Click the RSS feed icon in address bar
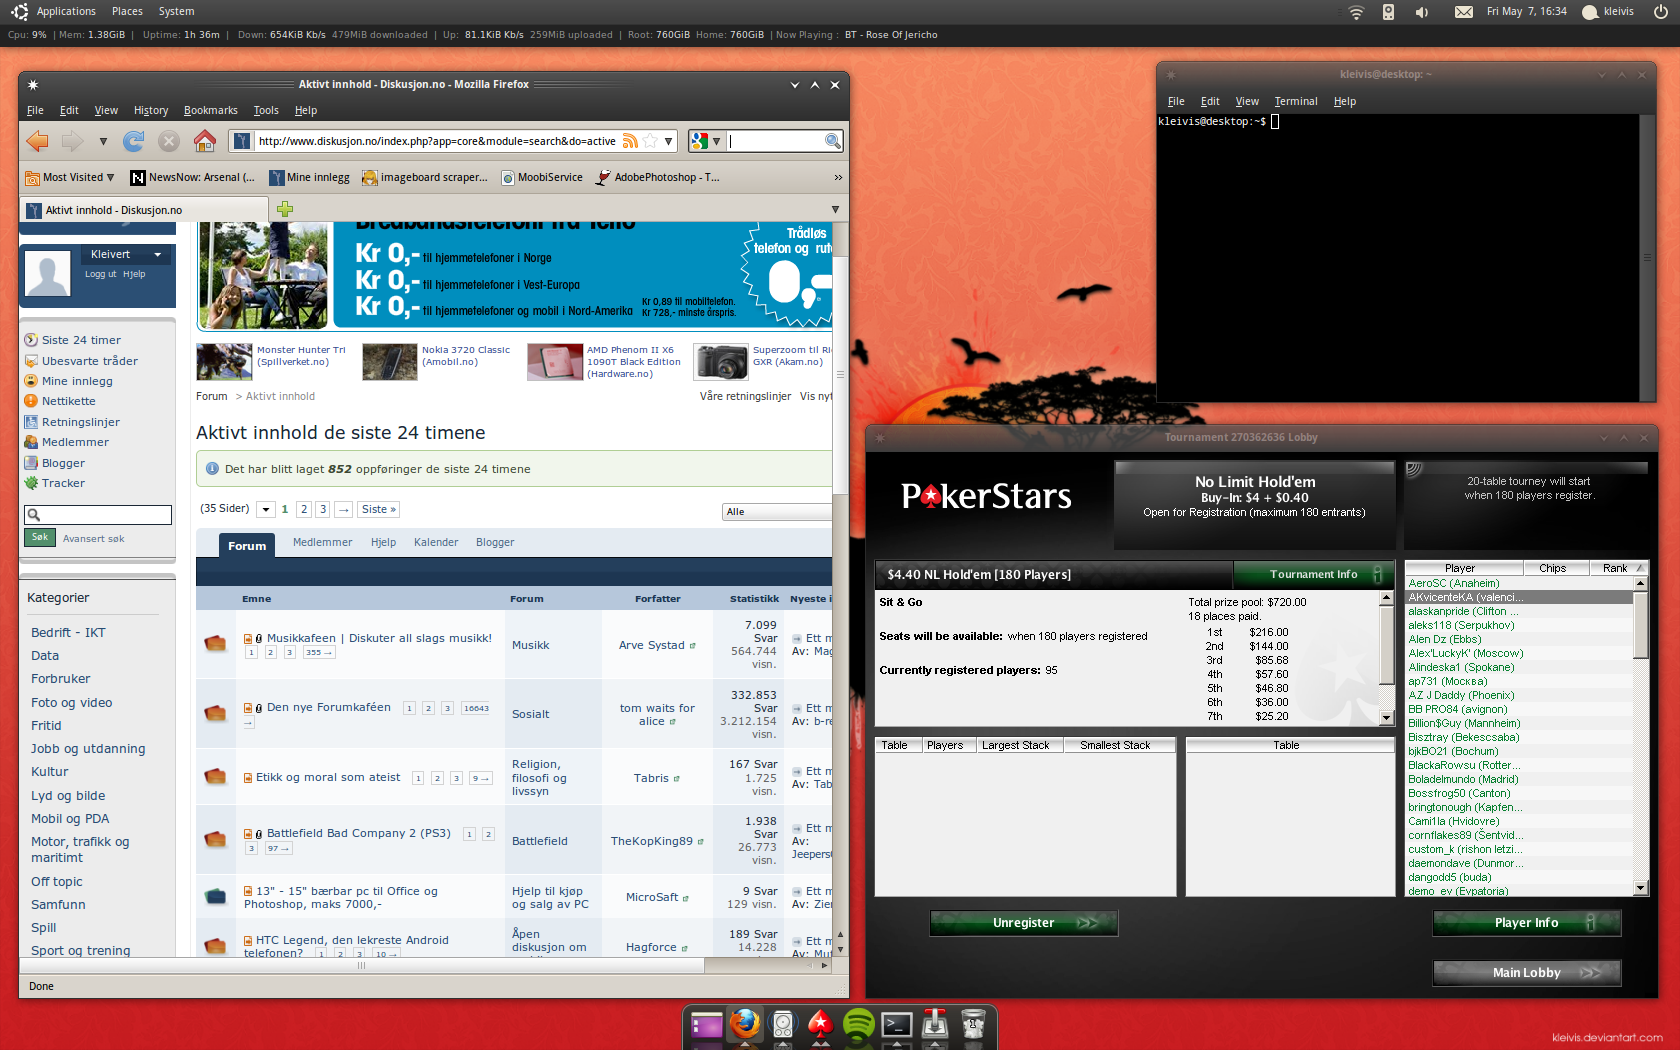Screen dimensions: 1680x1050 point(630,141)
